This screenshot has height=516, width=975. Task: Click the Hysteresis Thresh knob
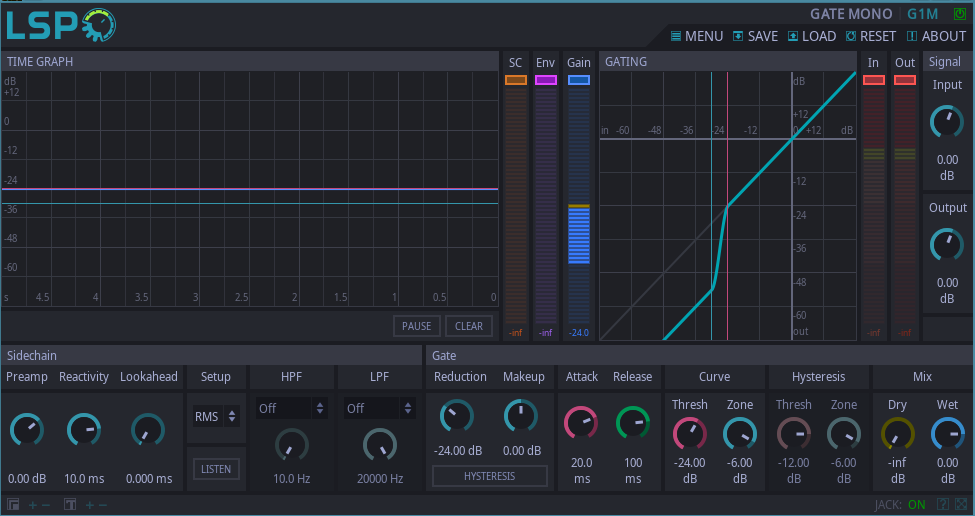coord(793,434)
